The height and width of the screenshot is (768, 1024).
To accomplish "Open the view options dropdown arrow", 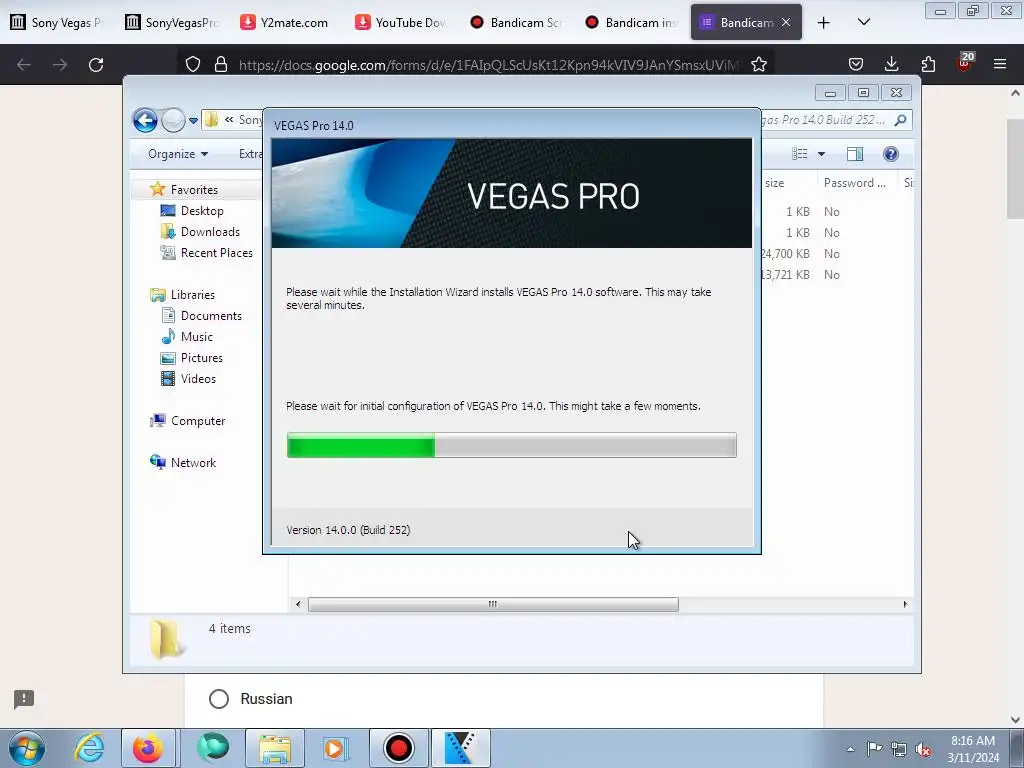I will click(x=822, y=154).
